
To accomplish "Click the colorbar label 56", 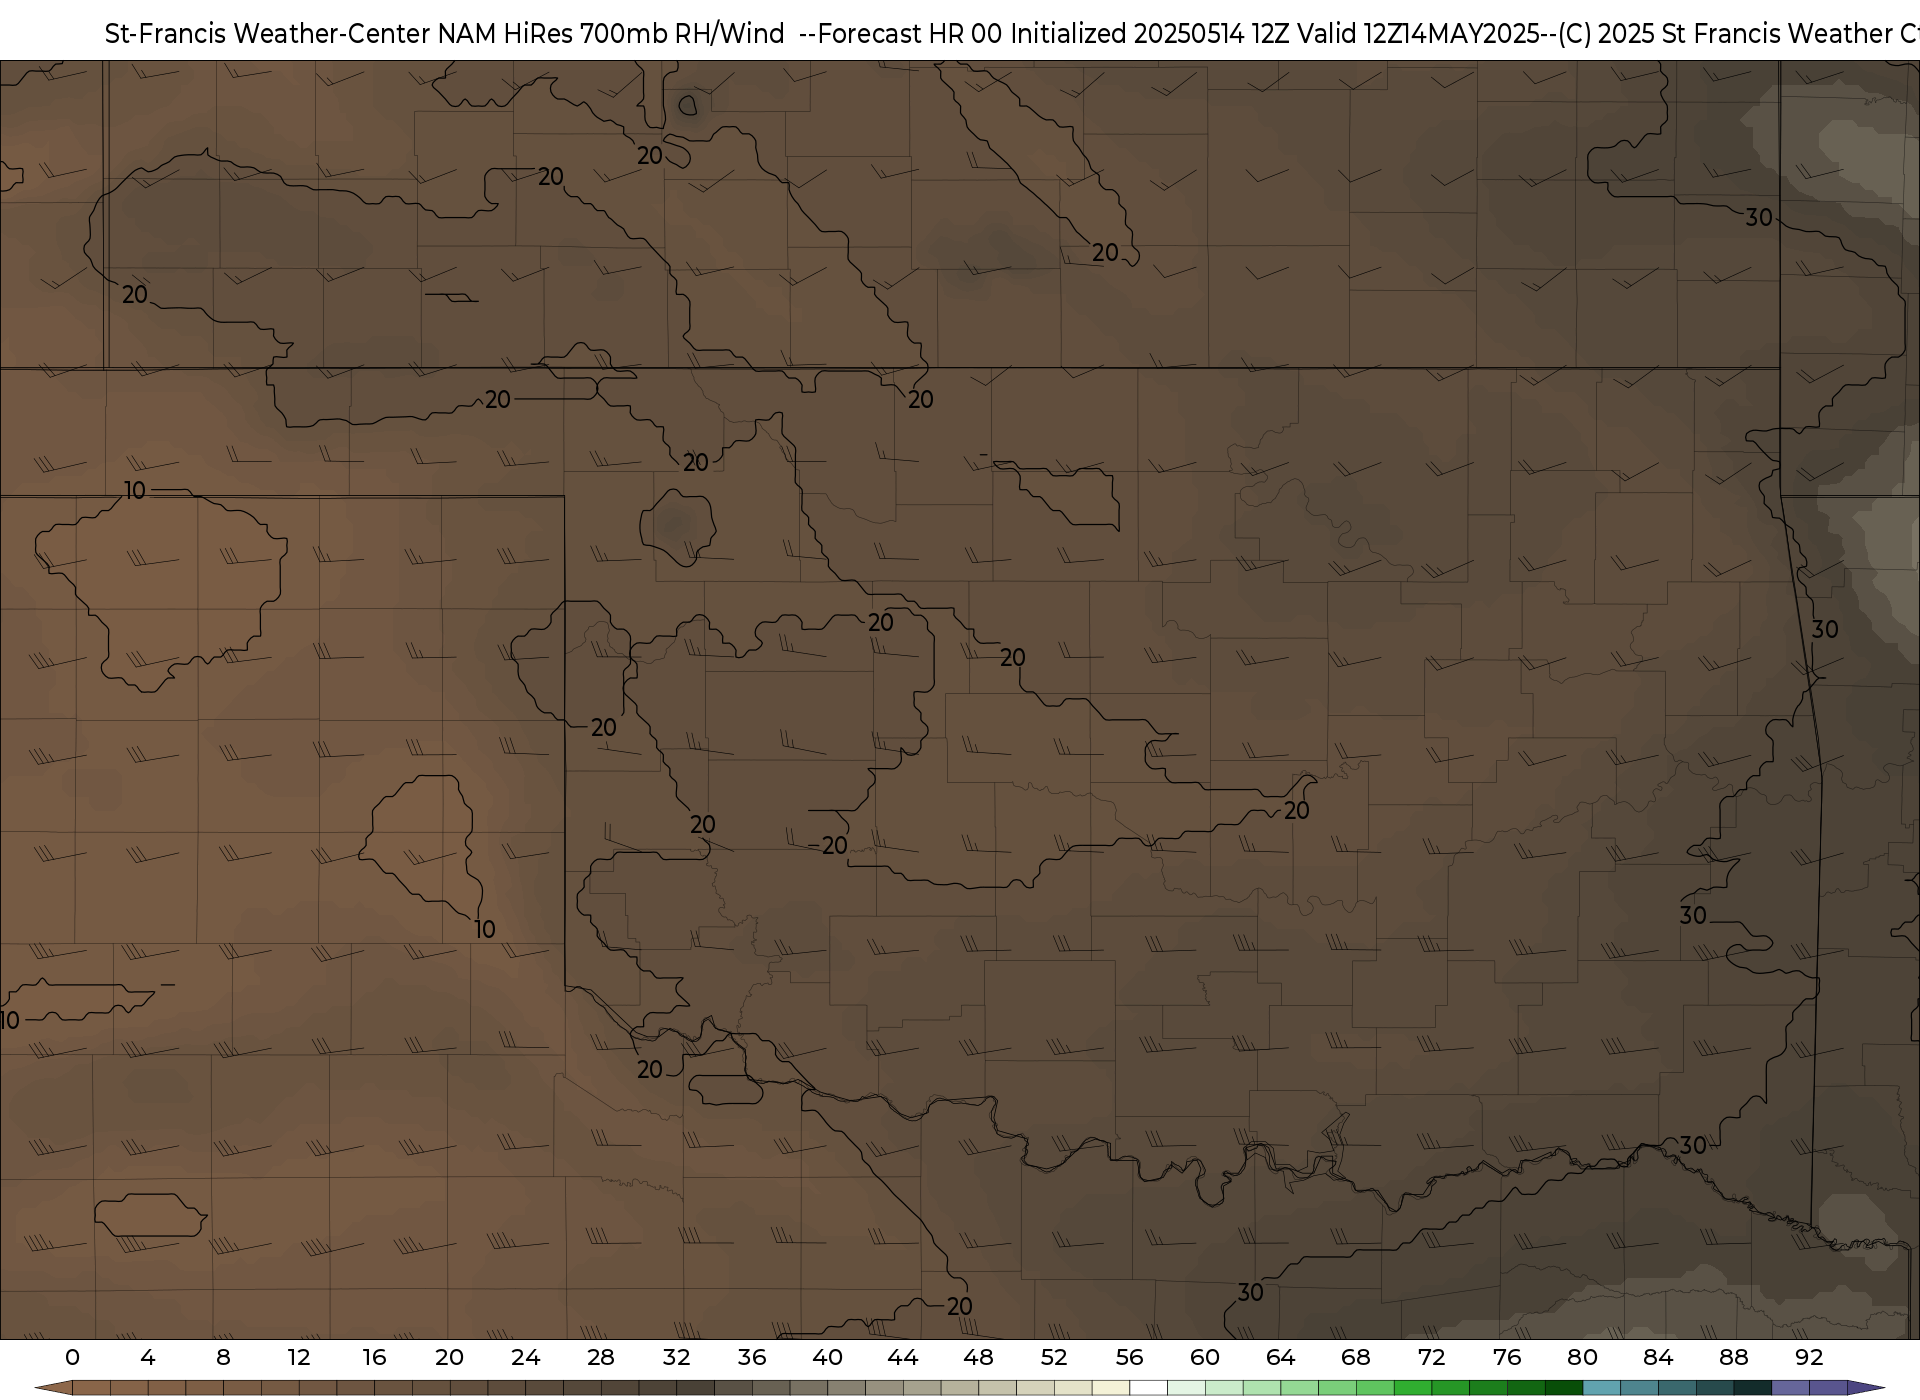I will click(x=1129, y=1357).
